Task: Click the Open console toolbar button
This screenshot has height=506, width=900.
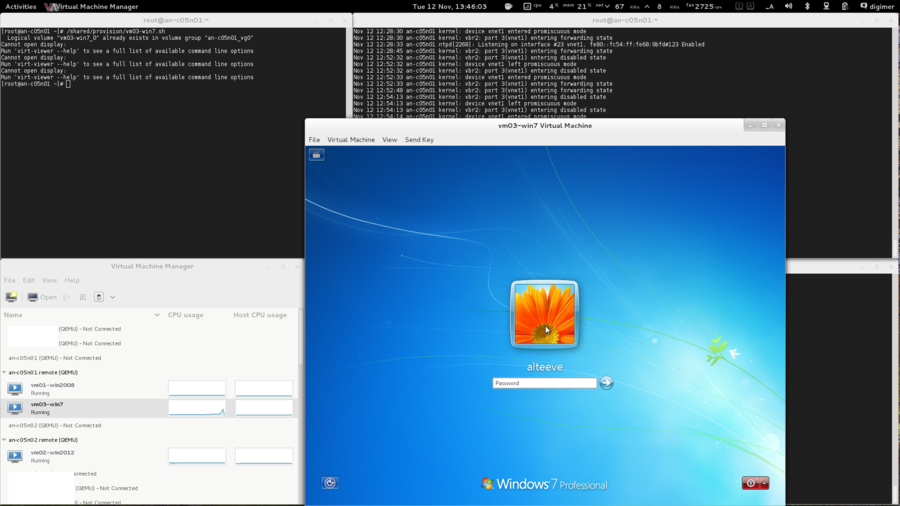Action: [42, 297]
